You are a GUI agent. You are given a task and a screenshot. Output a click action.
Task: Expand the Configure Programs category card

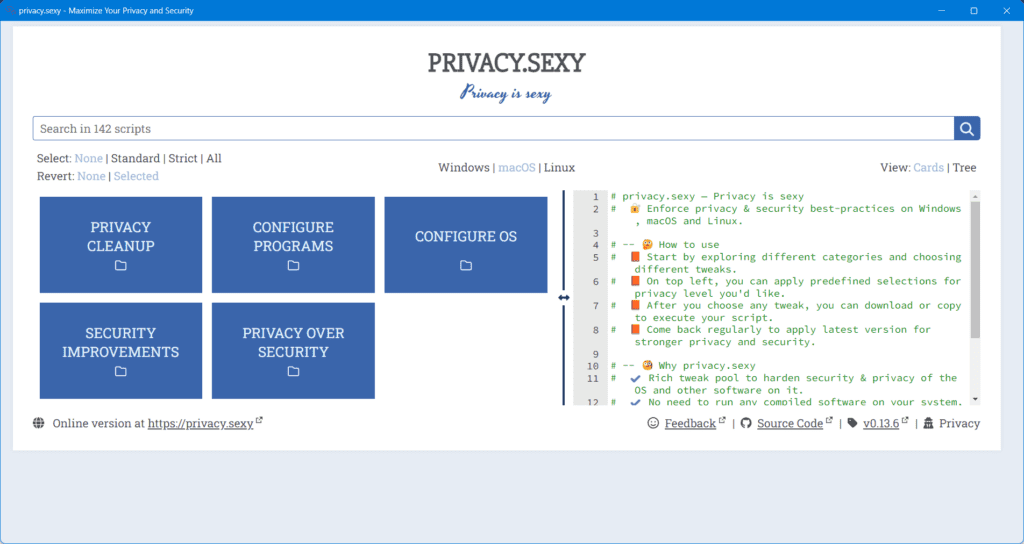(x=293, y=245)
